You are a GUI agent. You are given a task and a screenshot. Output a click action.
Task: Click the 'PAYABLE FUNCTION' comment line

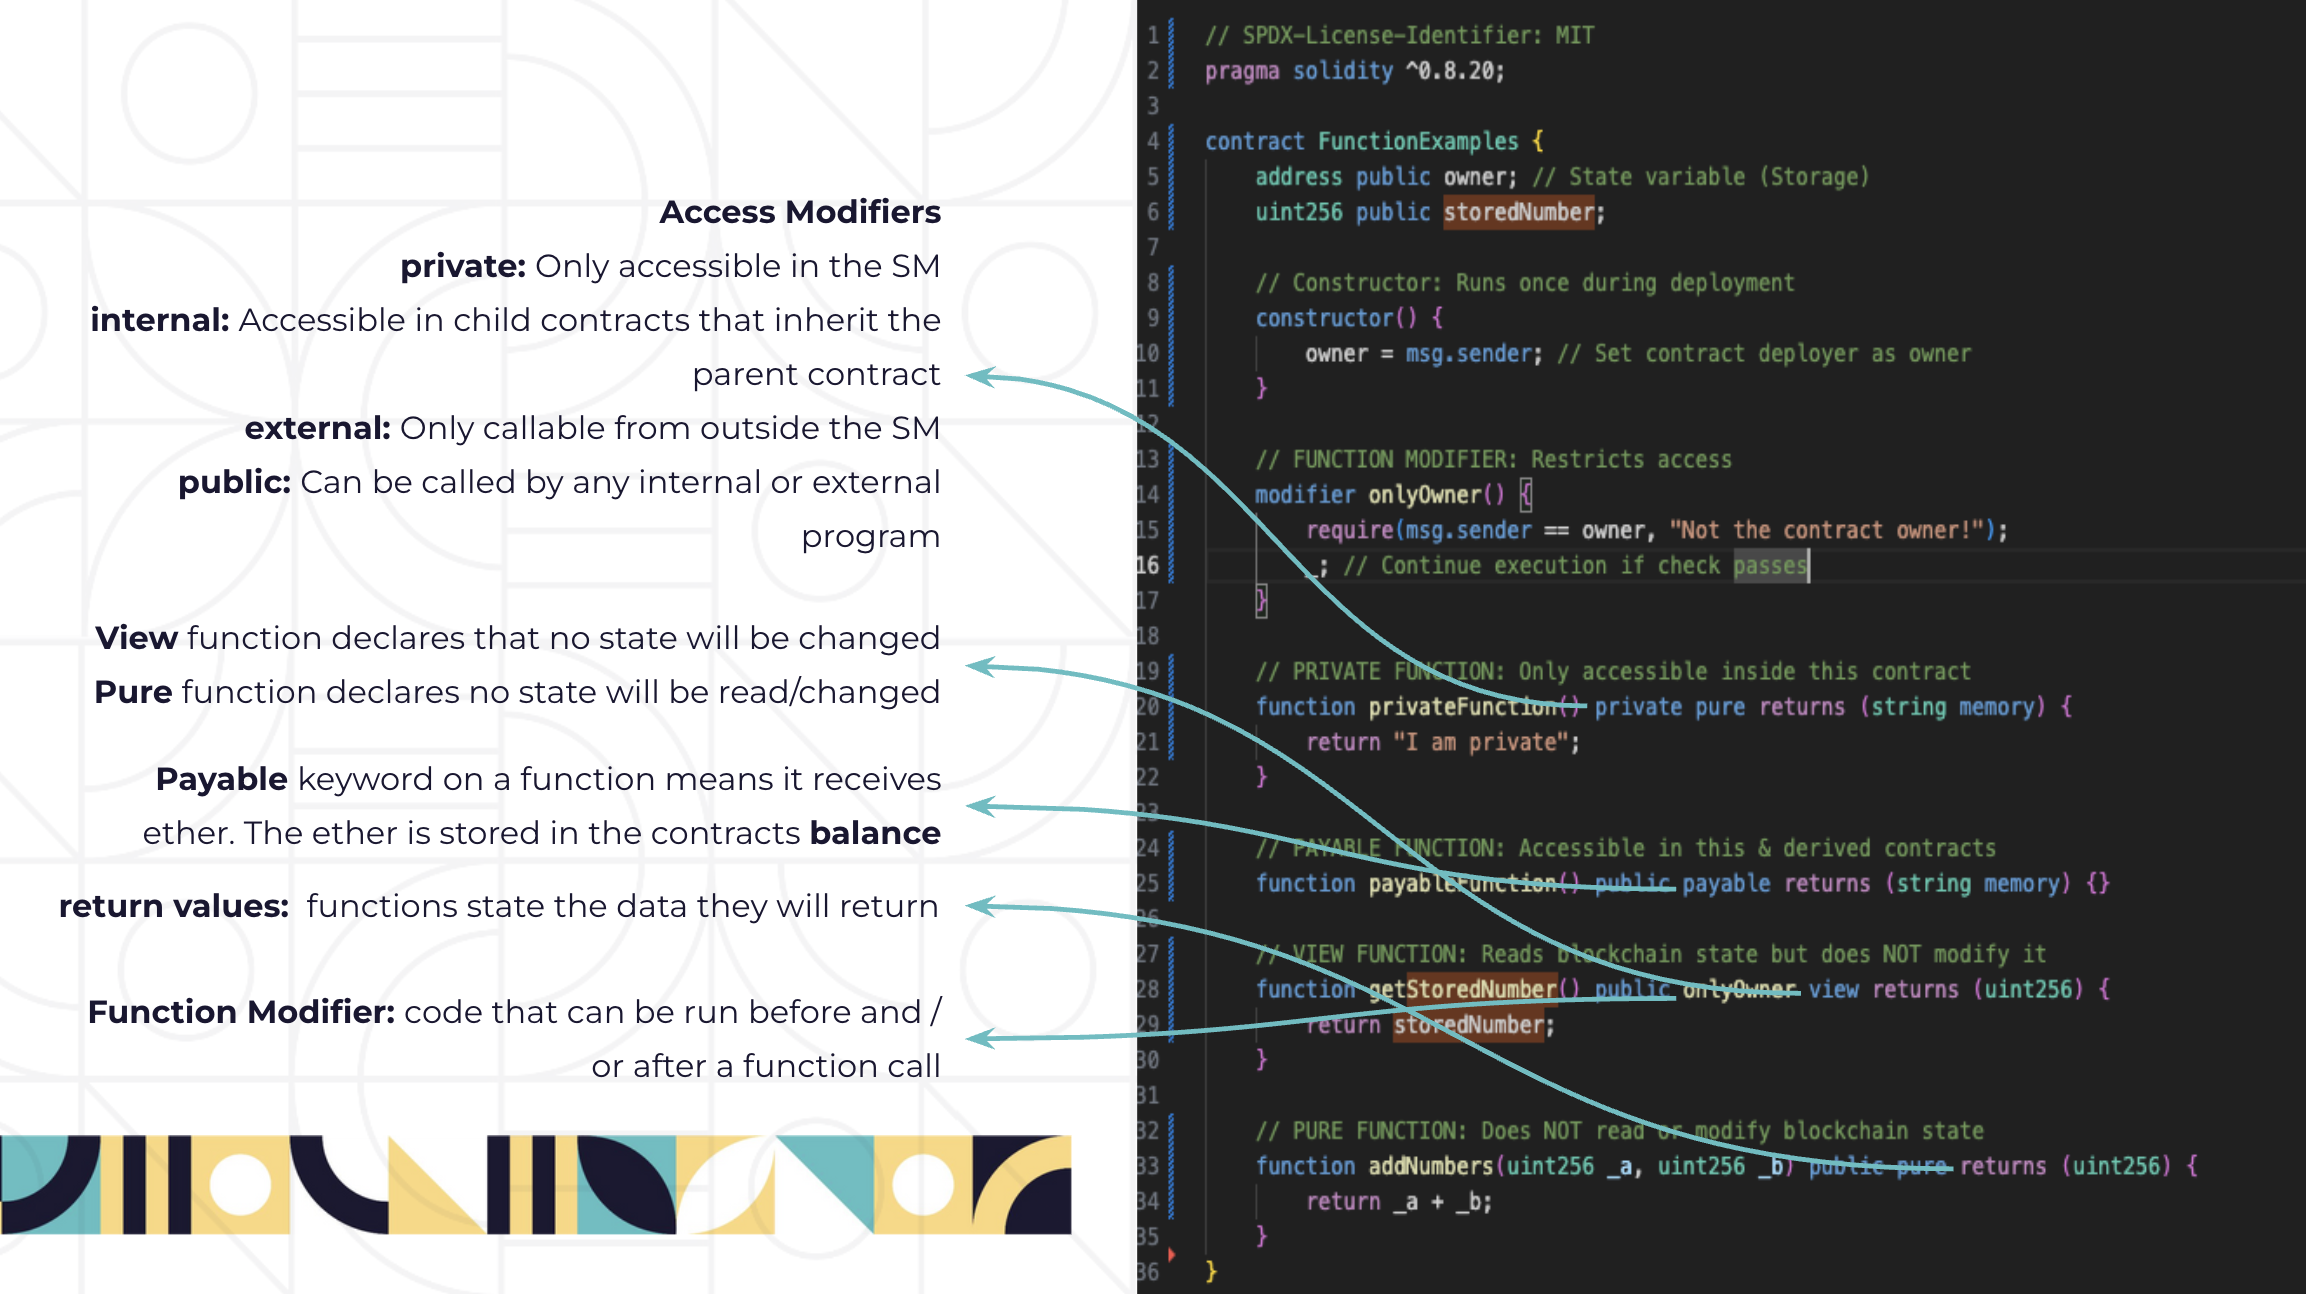[1625, 848]
